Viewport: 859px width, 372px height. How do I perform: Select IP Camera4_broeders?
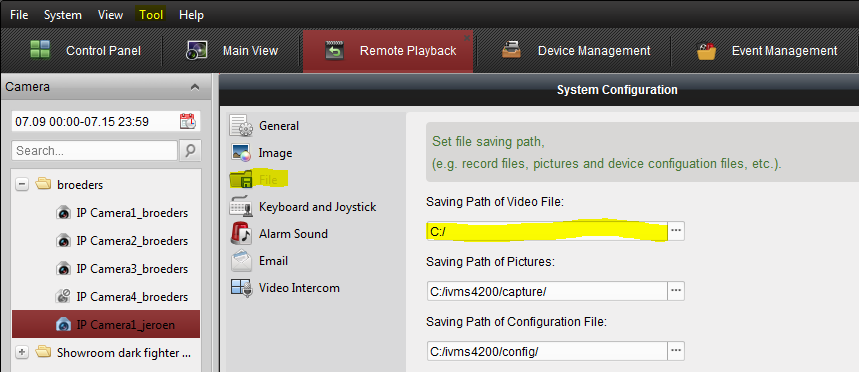coord(132,296)
